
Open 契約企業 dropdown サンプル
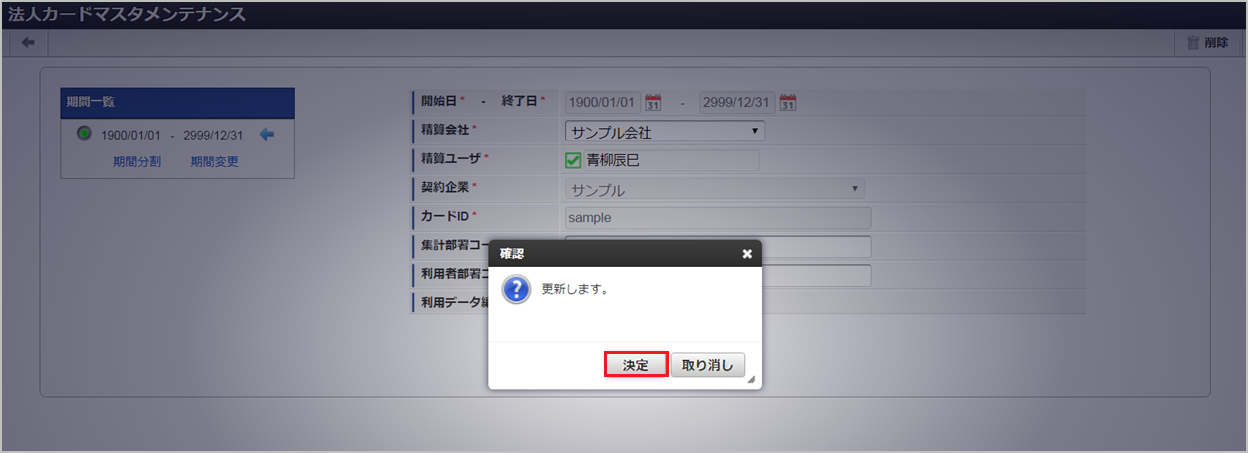point(715,189)
